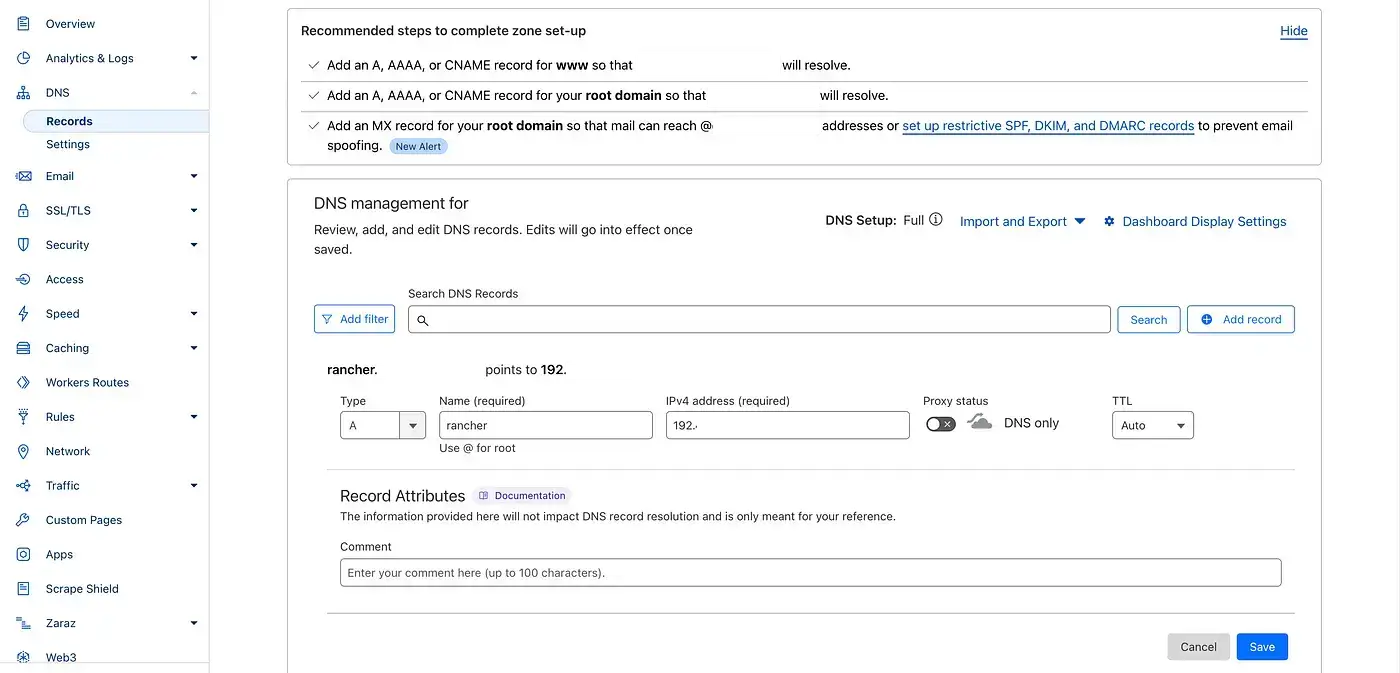Save the DNS record

point(1262,647)
